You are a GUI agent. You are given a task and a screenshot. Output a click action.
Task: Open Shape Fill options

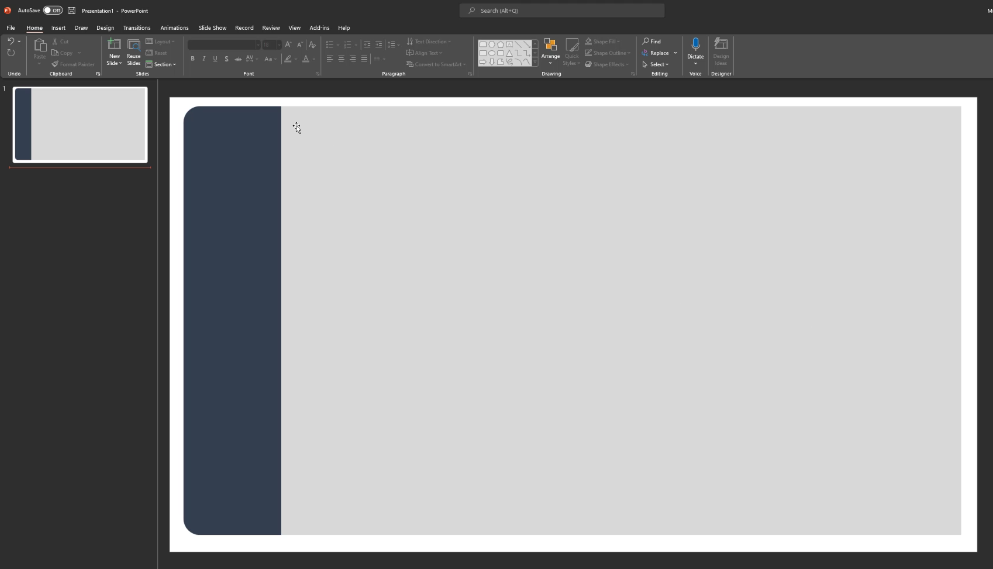[x=602, y=42]
